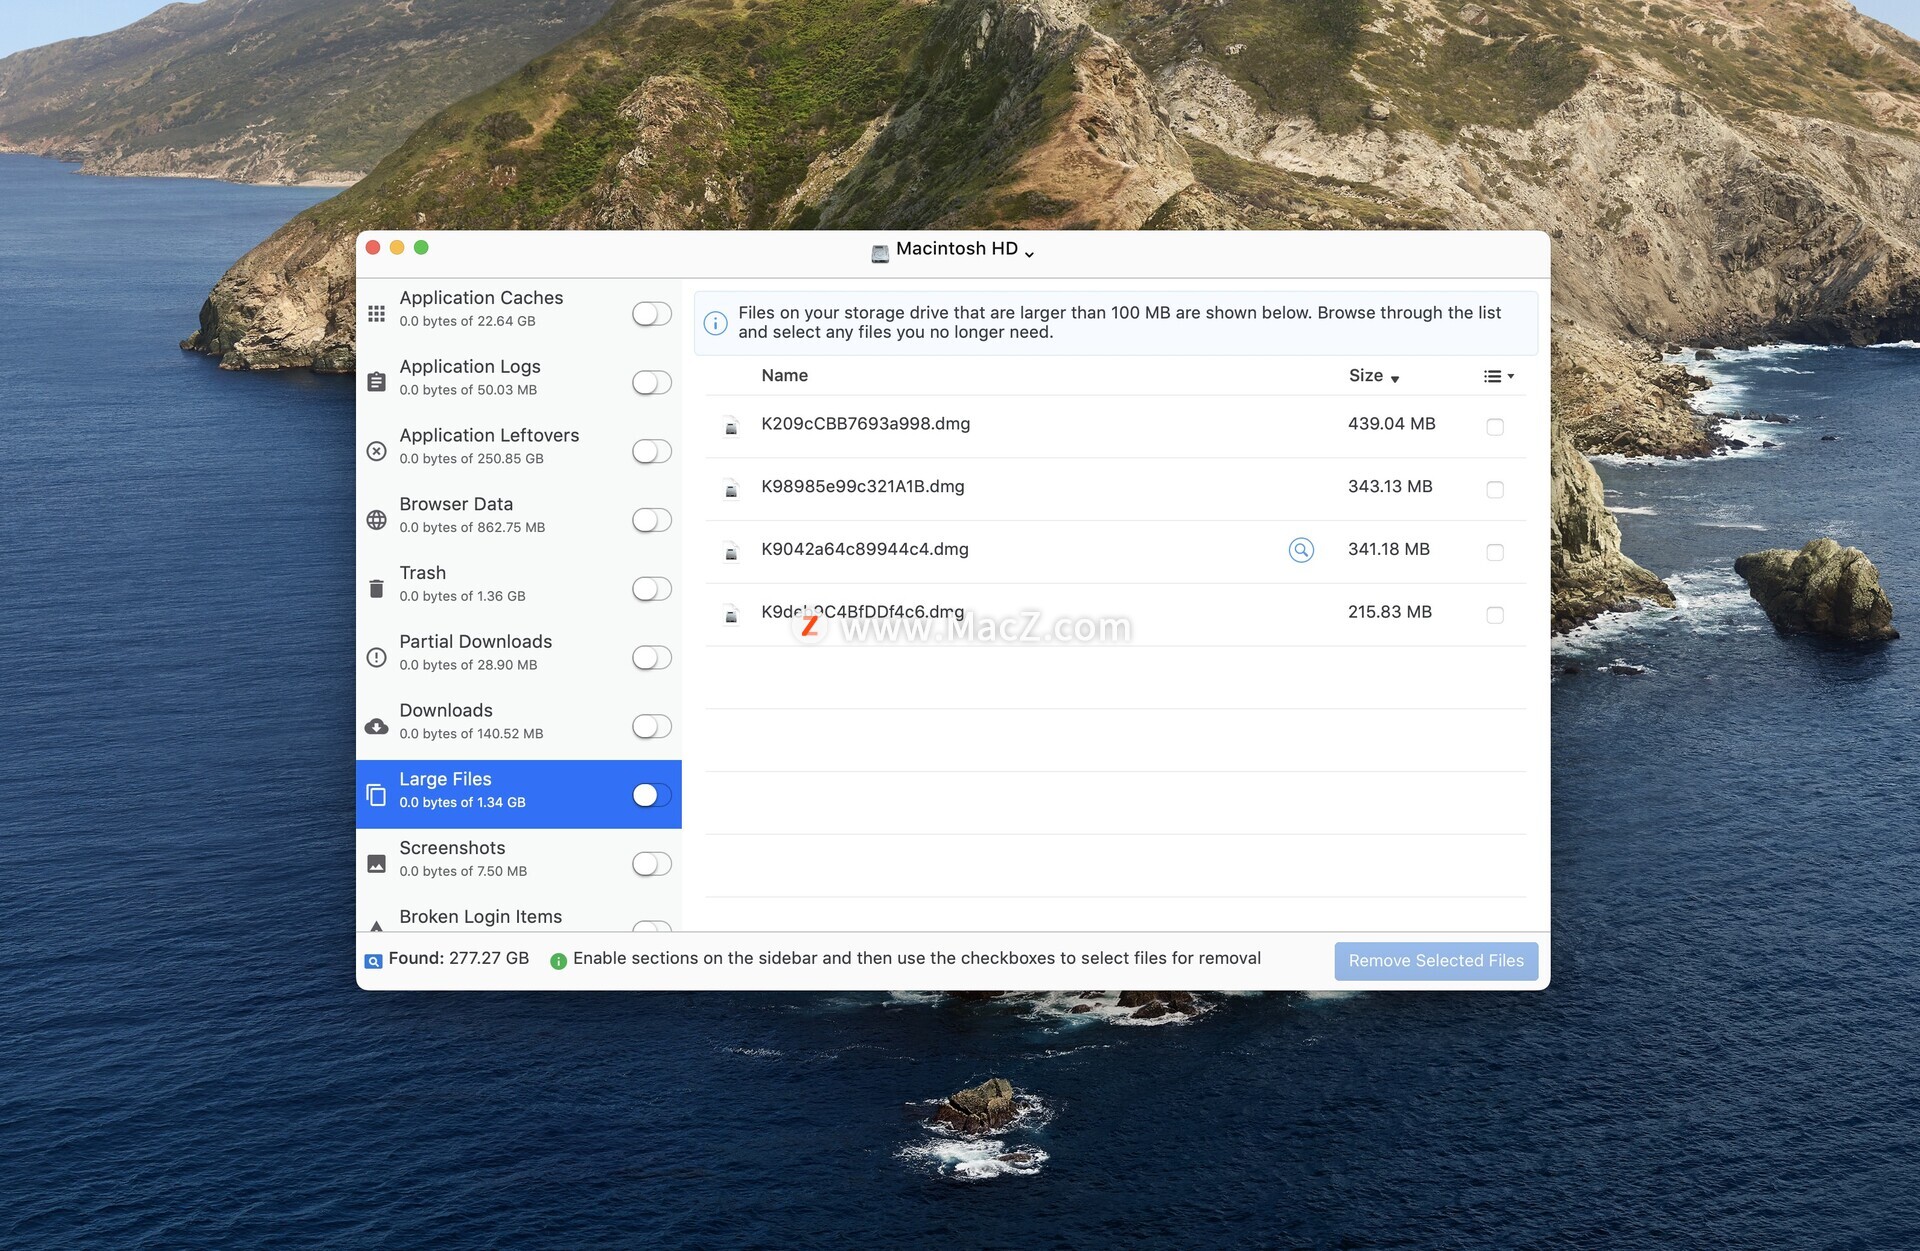The image size is (1920, 1251).
Task: Enable the Application Caches toggle
Action: point(651,314)
